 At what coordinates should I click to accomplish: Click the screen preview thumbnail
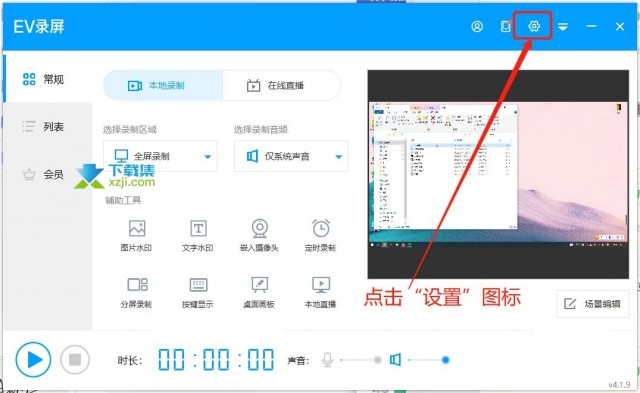coord(498,174)
